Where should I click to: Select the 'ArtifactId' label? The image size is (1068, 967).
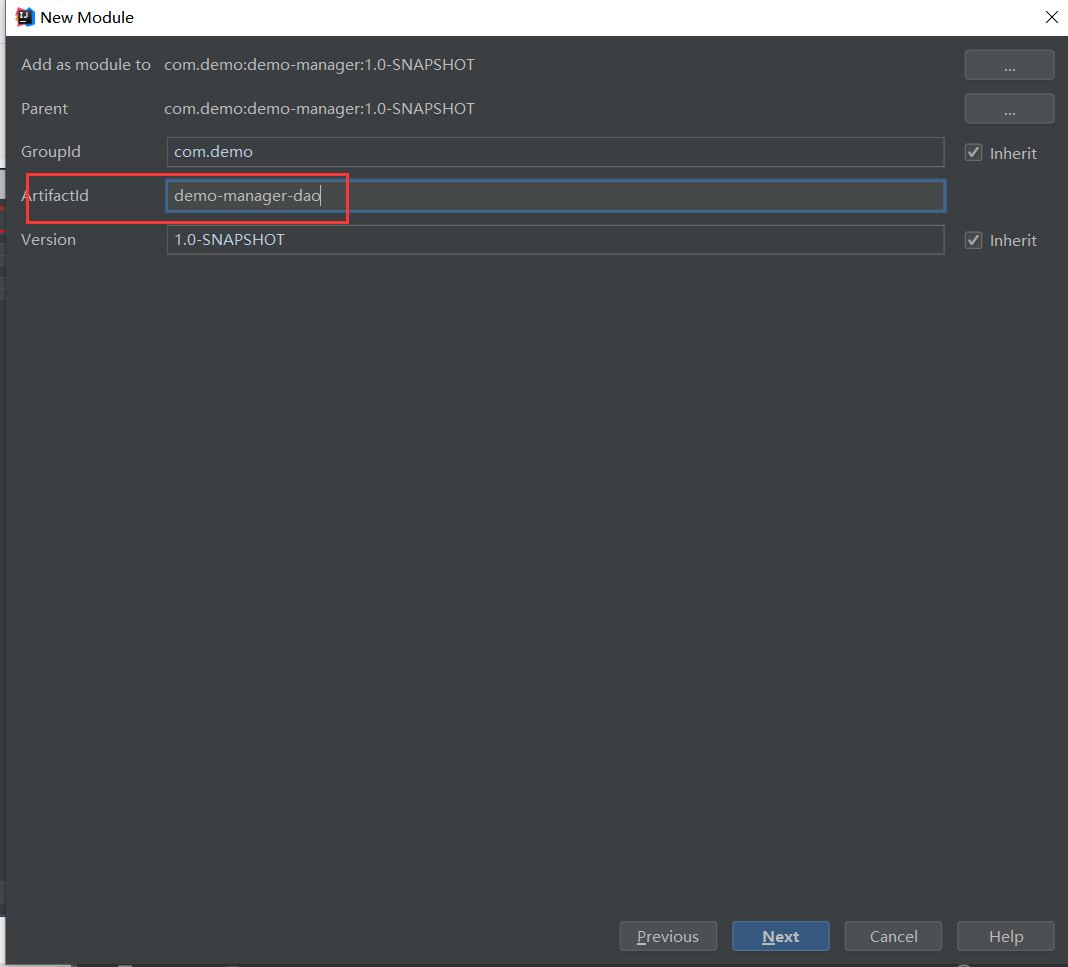pyautogui.click(x=55, y=195)
